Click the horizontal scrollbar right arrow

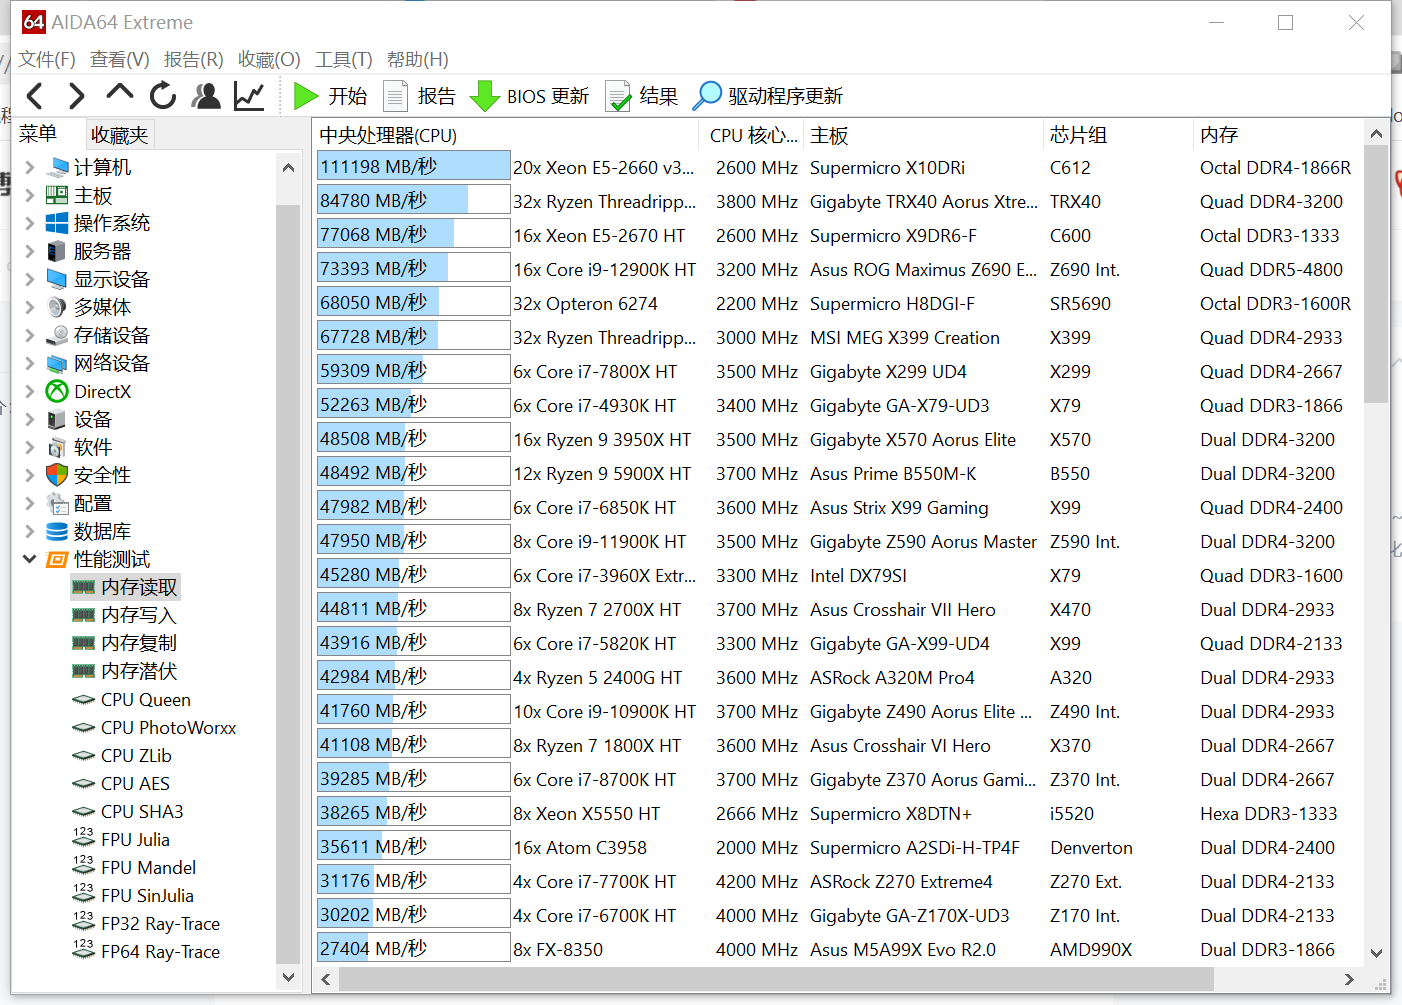tap(1349, 979)
